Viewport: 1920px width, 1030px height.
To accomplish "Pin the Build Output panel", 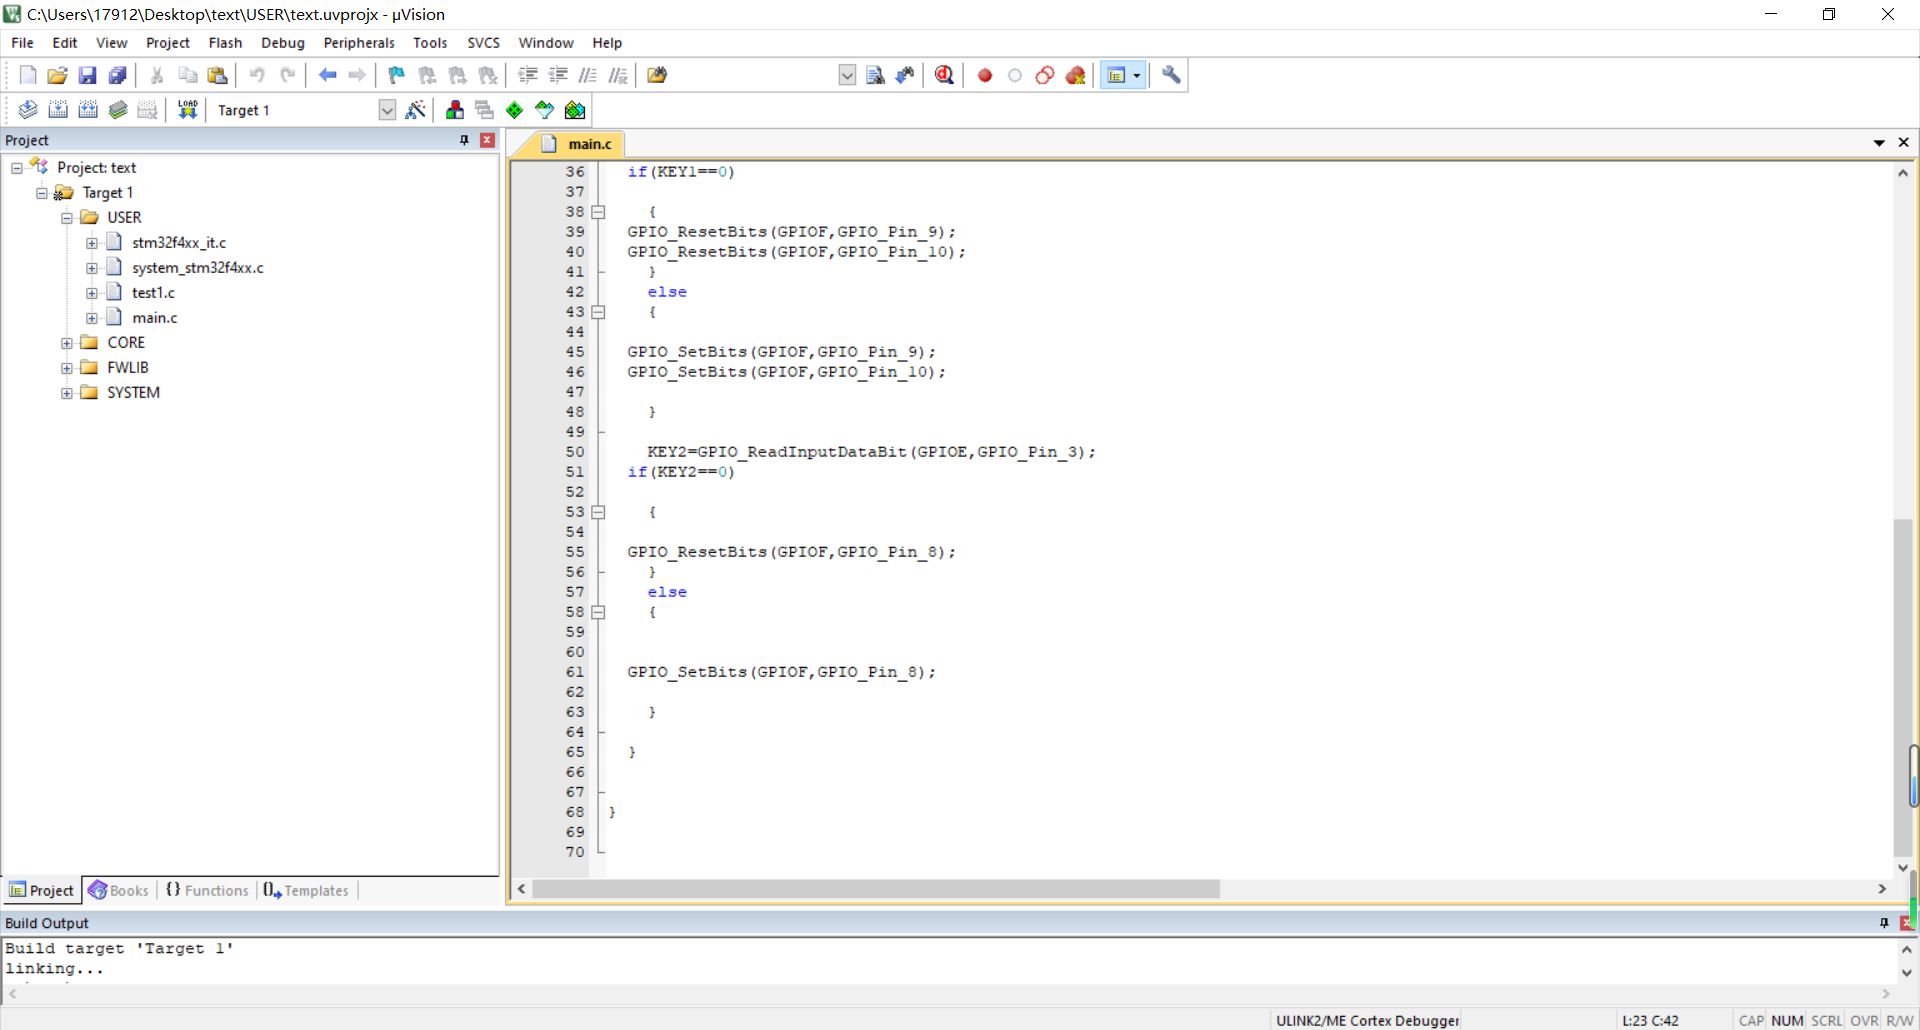I will point(1884,923).
